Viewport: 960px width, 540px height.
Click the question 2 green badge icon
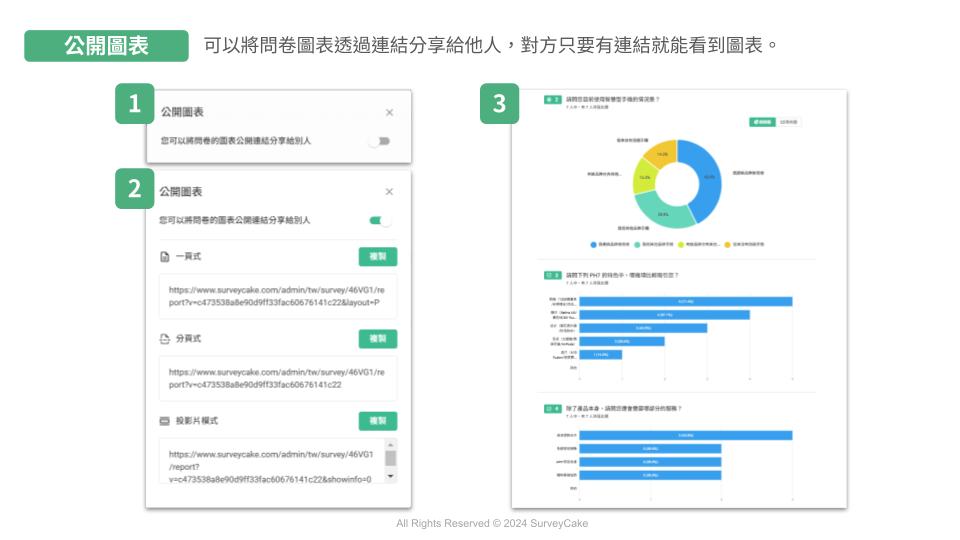point(552,99)
